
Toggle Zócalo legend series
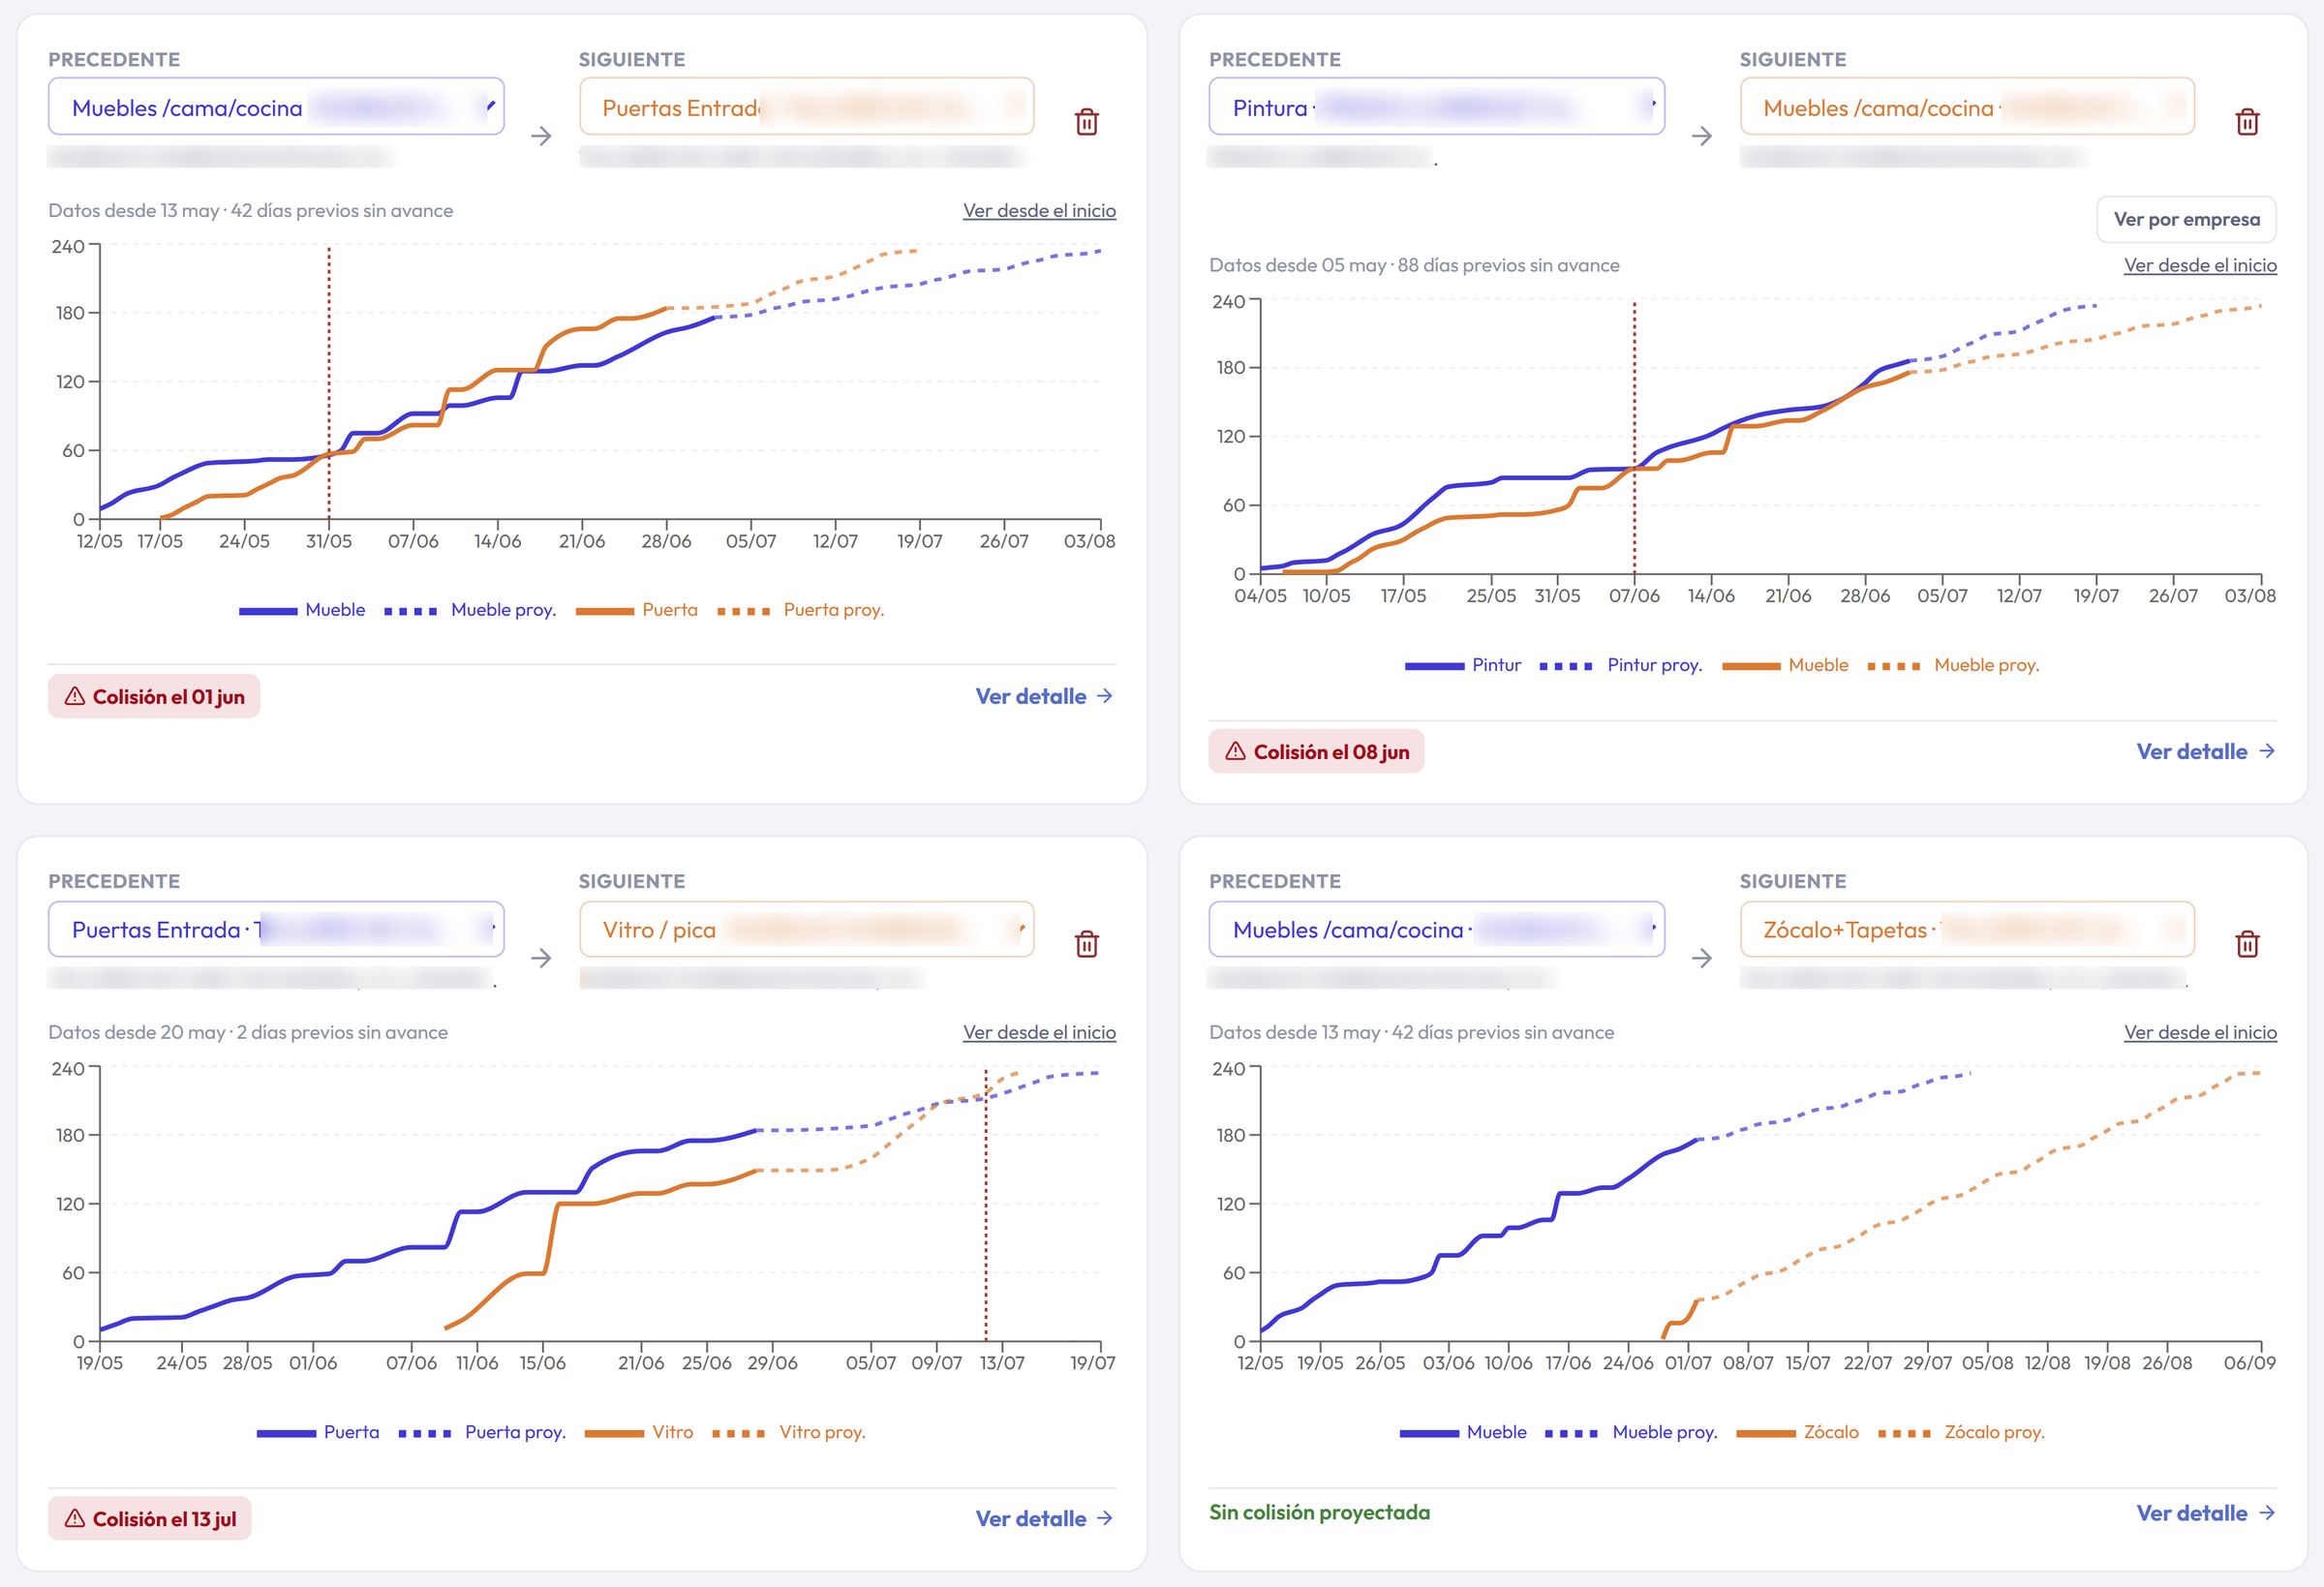point(1798,1432)
